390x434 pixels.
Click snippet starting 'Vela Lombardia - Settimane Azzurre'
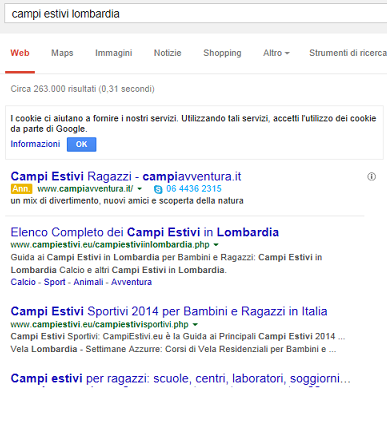pos(173,349)
